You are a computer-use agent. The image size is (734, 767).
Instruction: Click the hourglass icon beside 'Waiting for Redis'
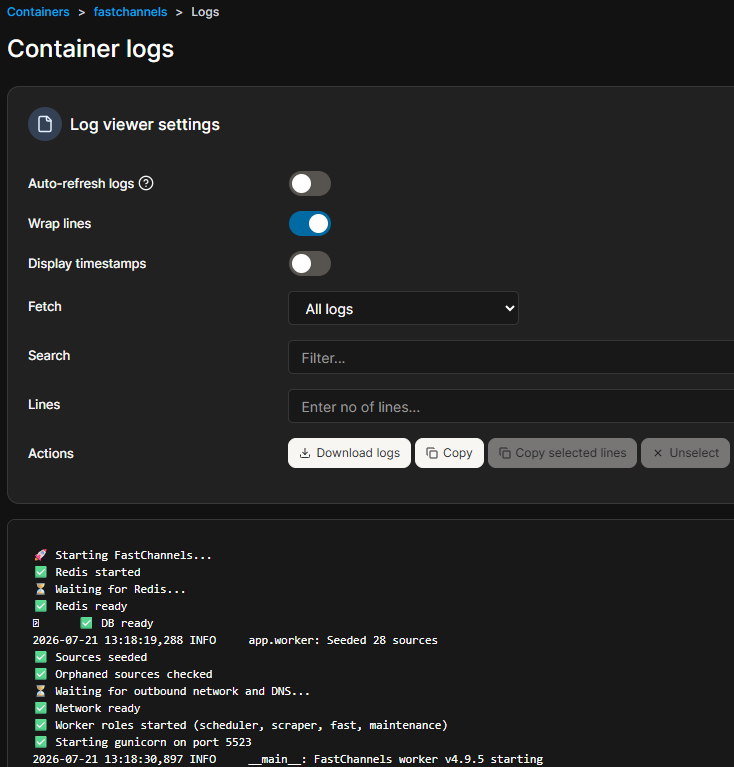tap(41, 589)
